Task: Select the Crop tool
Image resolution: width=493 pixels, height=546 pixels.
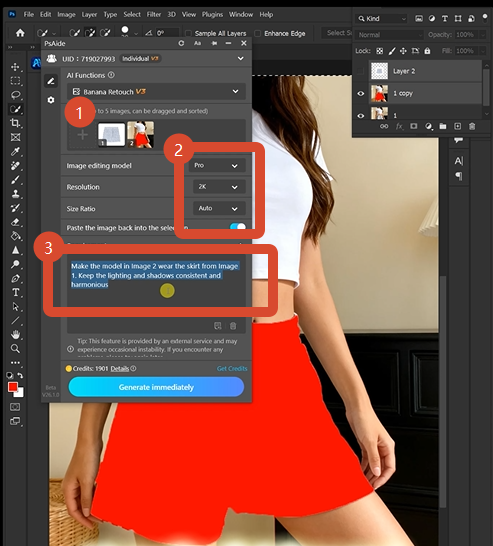Action: pyautogui.click(x=15, y=123)
